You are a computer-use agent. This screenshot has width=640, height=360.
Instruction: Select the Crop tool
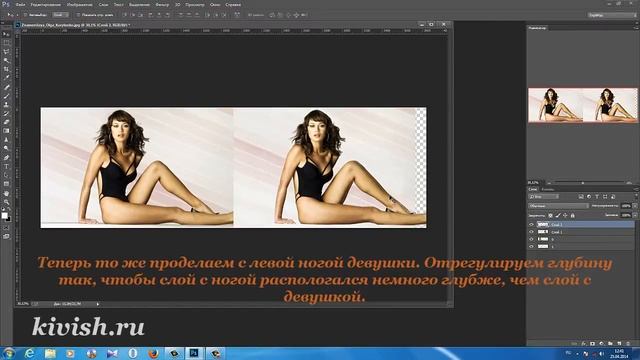6,69
